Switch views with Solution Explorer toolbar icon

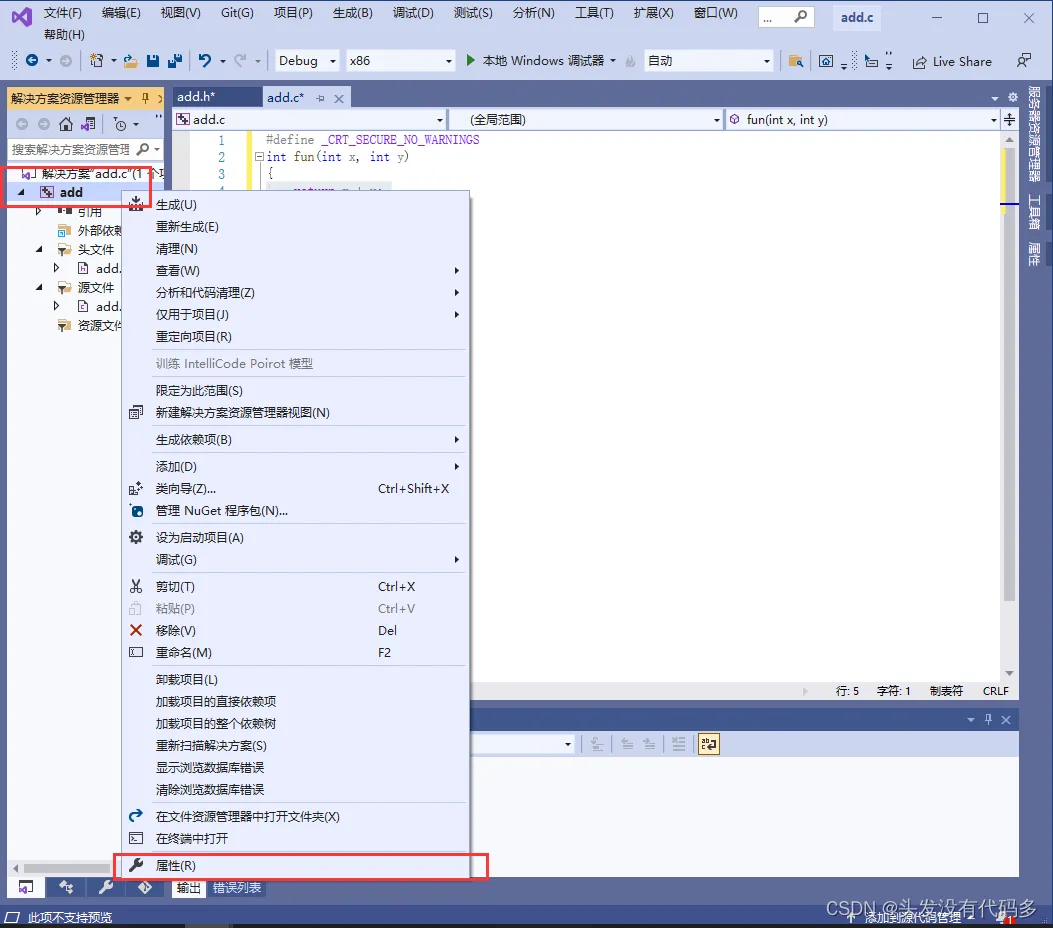88,124
